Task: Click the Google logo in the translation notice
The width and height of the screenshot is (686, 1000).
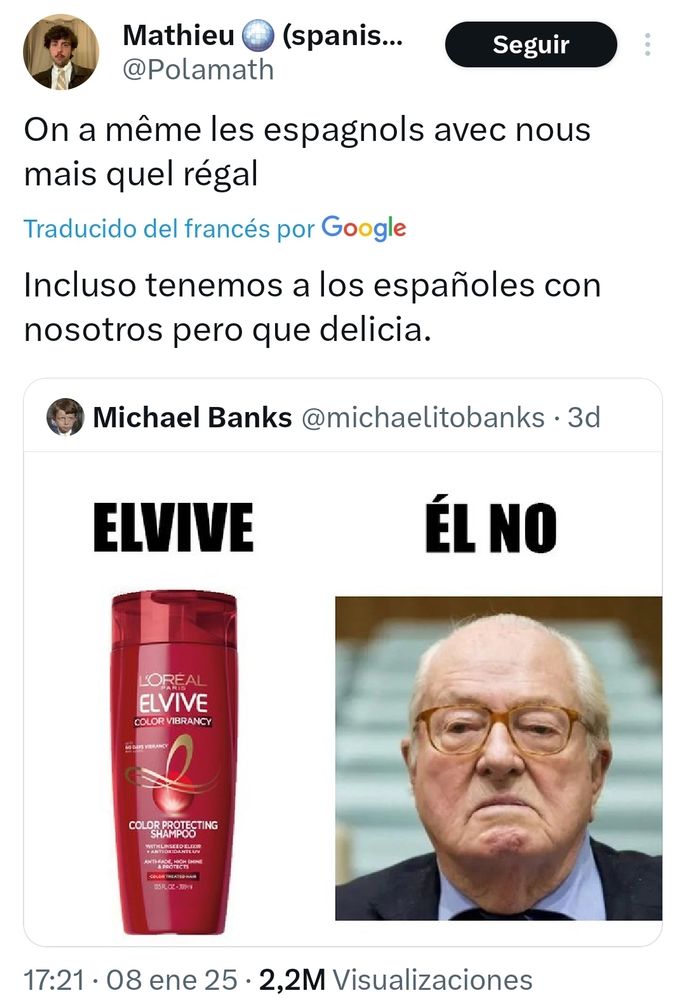Action: point(363,228)
